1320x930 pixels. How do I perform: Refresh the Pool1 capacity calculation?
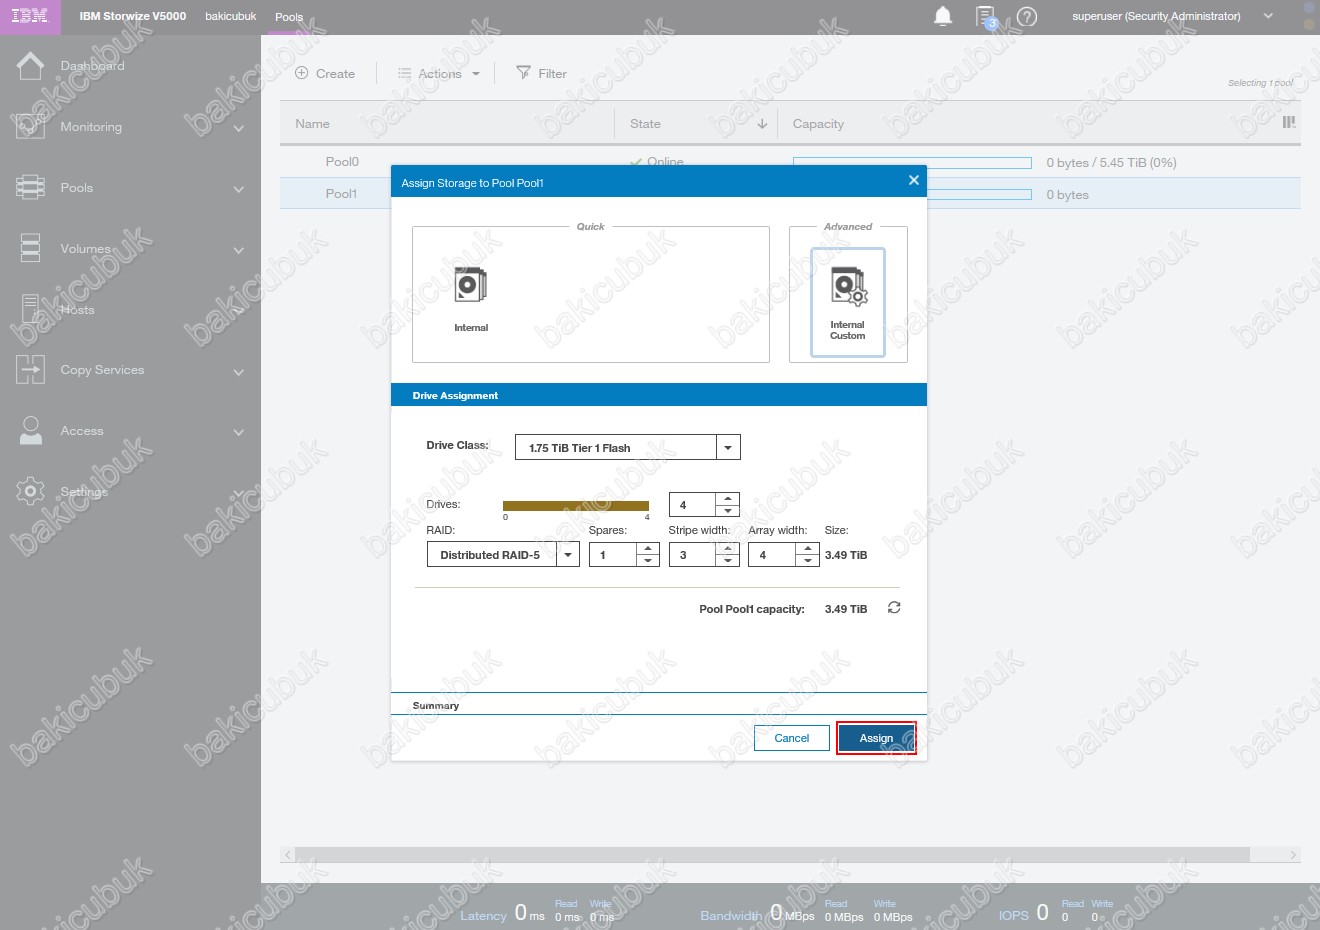tap(894, 608)
